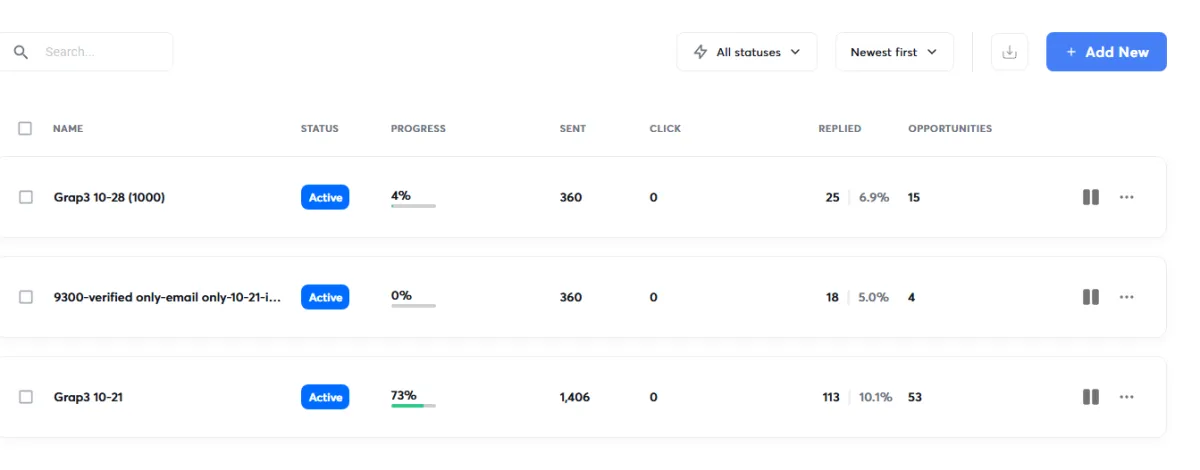Open the Grap3 10-21 campaign name
The image size is (1200, 470).
88,397
